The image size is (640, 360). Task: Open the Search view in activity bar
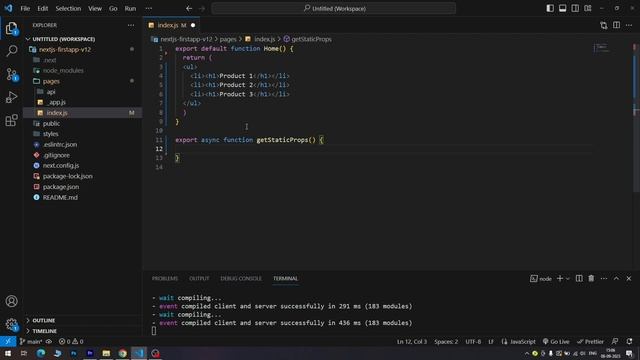pos(11,51)
